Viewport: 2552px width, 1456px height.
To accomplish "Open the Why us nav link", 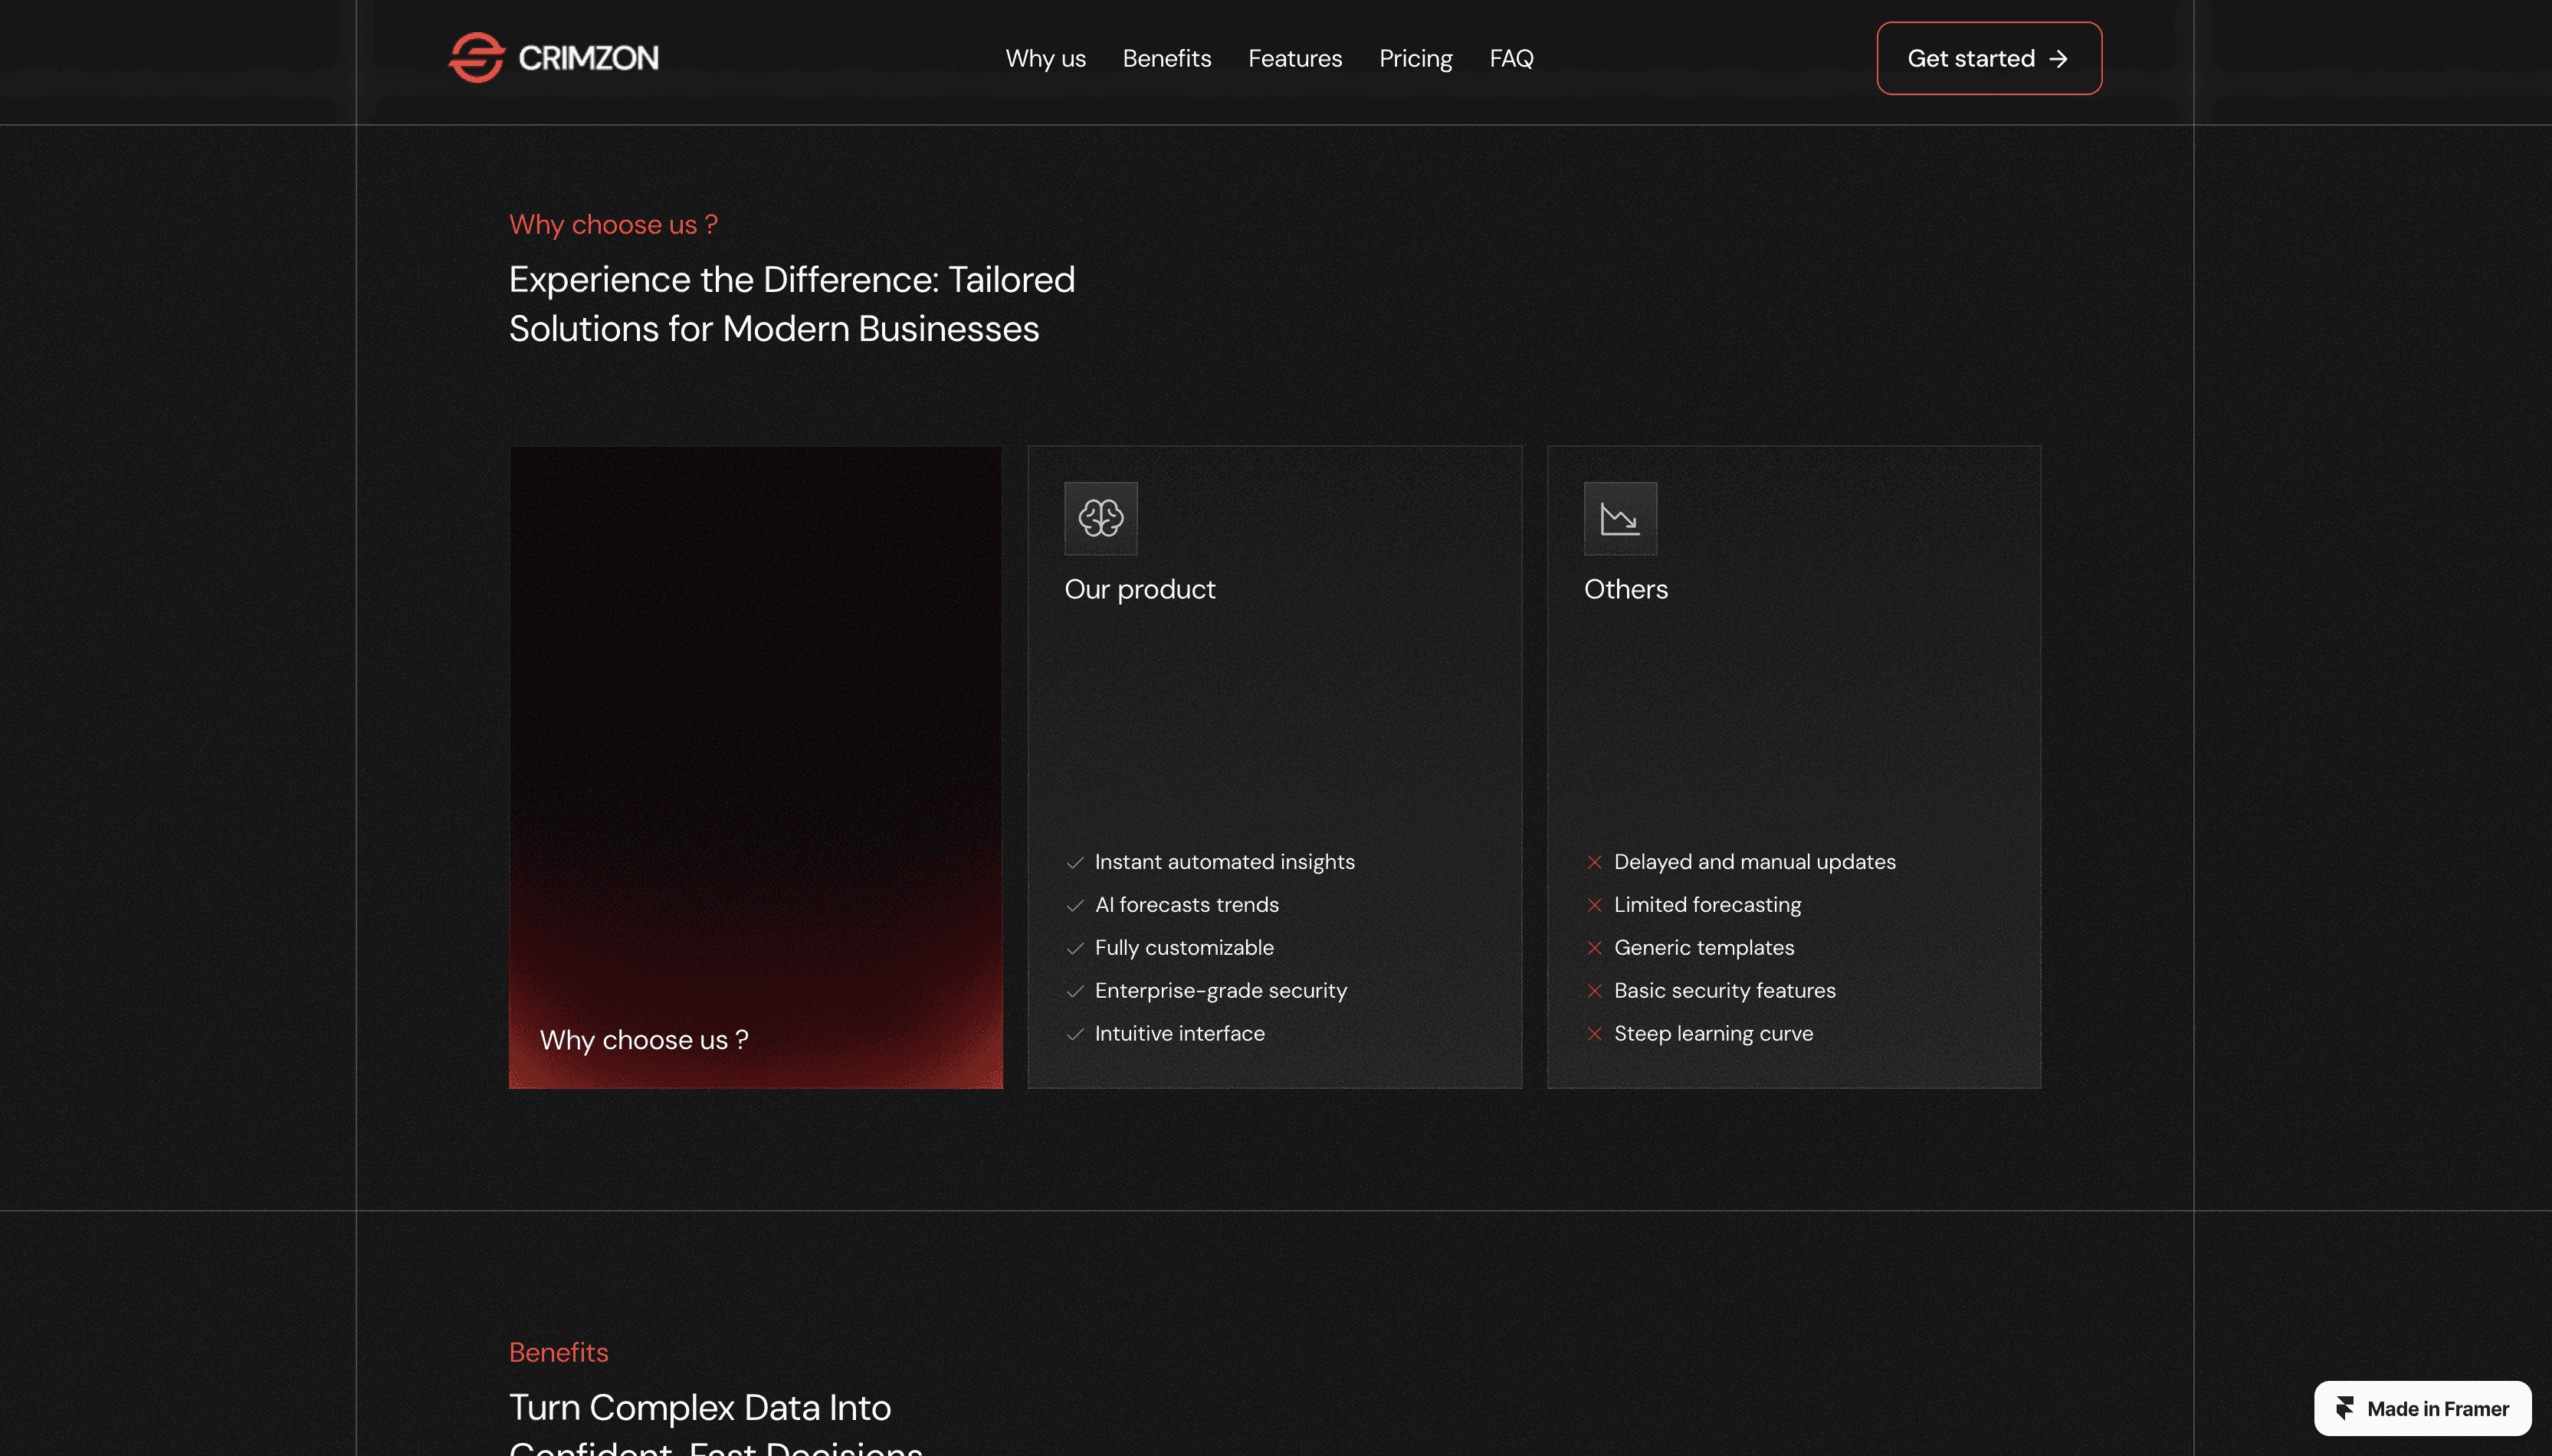I will click(1045, 59).
